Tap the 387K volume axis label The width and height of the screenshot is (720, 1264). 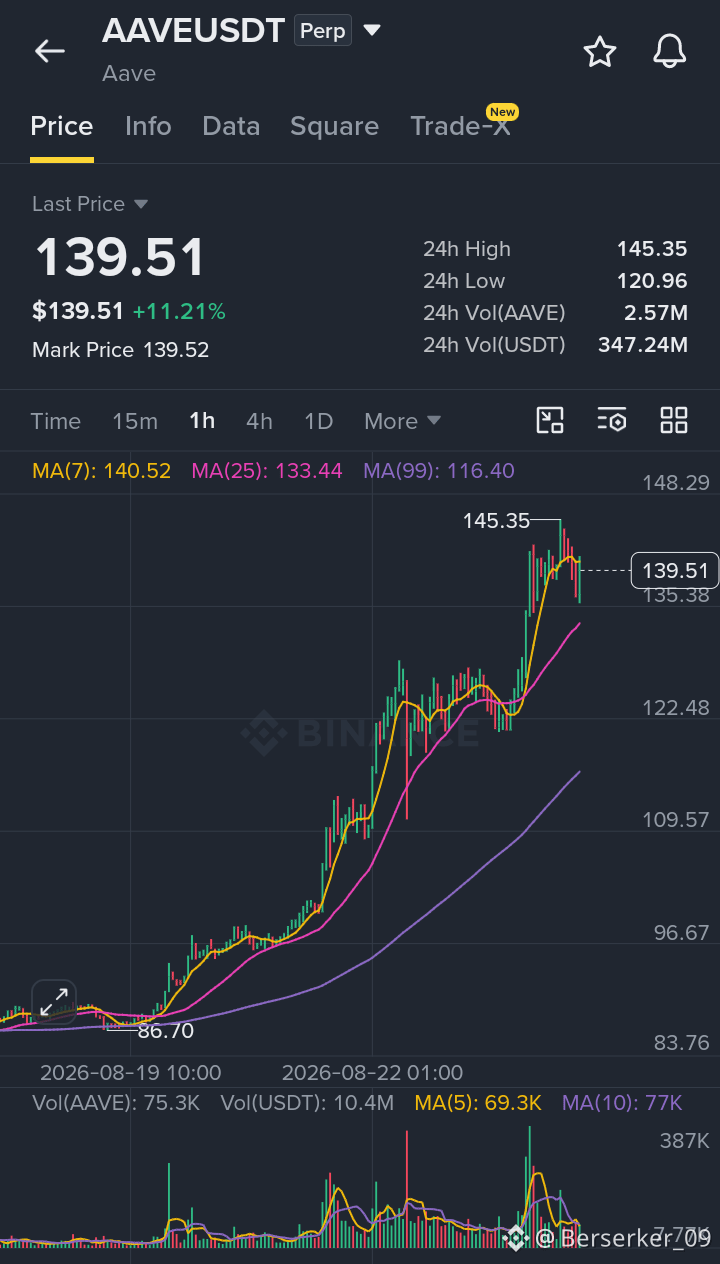[684, 1141]
